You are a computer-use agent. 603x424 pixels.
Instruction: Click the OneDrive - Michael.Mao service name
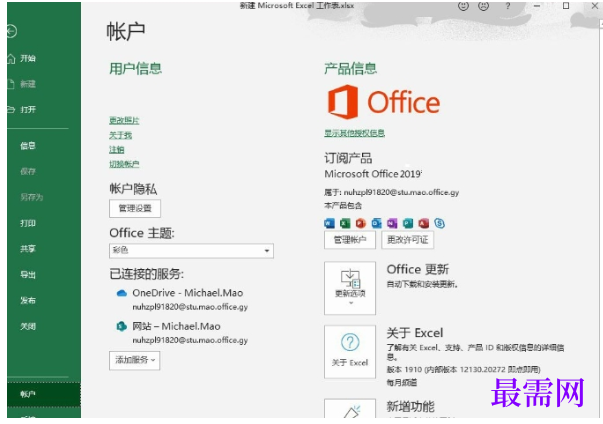coord(188,293)
